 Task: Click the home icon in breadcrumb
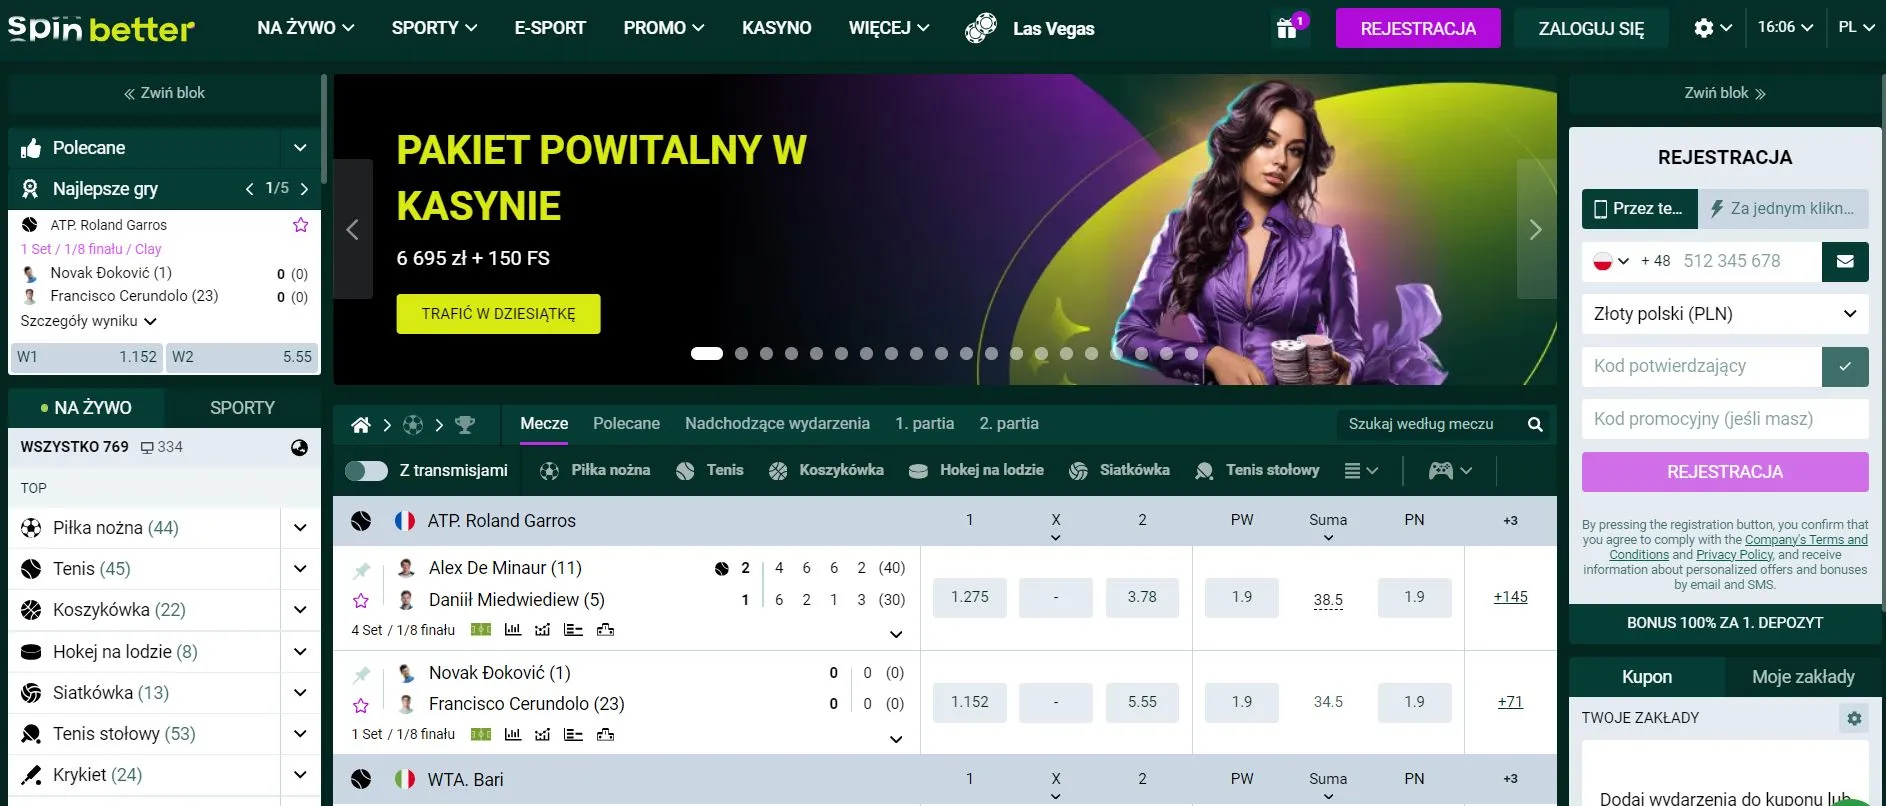(361, 425)
